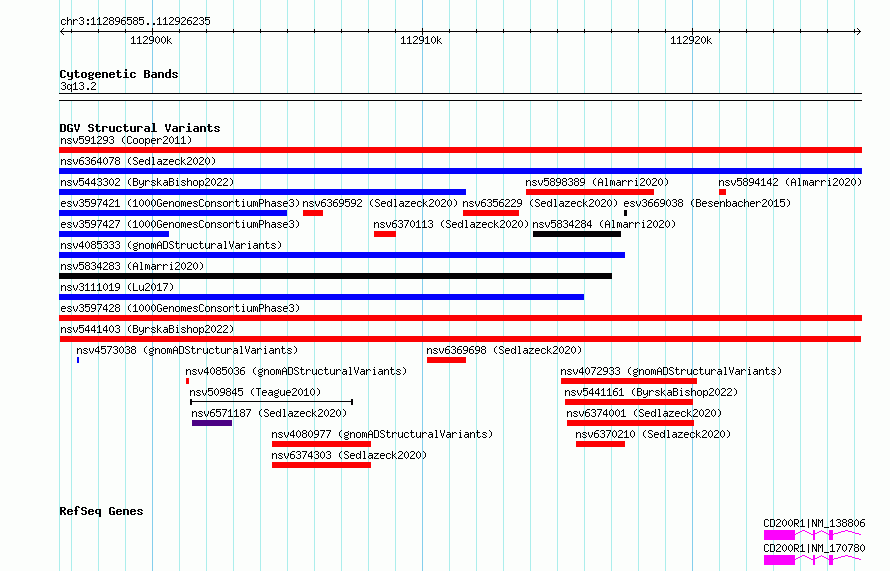Click the nsv6374001 (Sedlazeck2020) label
The image size is (890, 571).
(x=644, y=413)
